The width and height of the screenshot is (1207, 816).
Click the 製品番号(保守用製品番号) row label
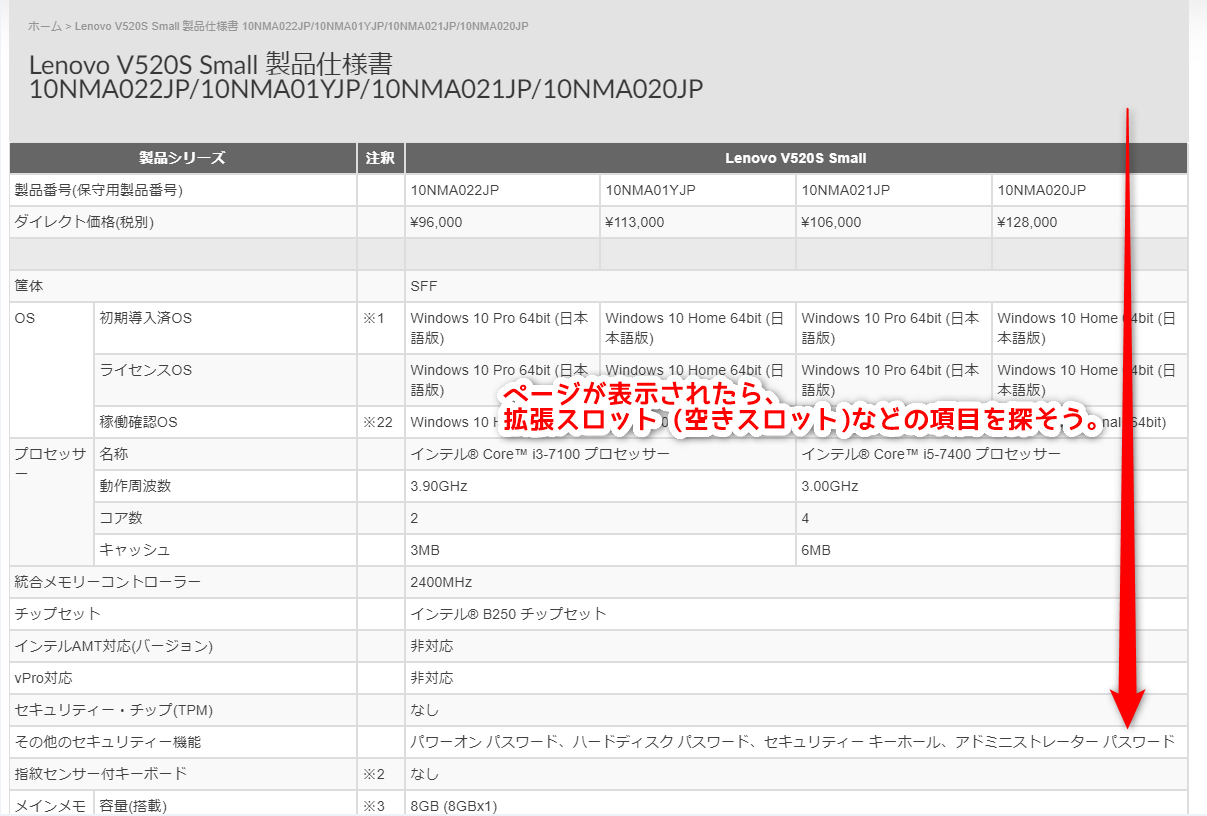pyautogui.click(x=98, y=190)
